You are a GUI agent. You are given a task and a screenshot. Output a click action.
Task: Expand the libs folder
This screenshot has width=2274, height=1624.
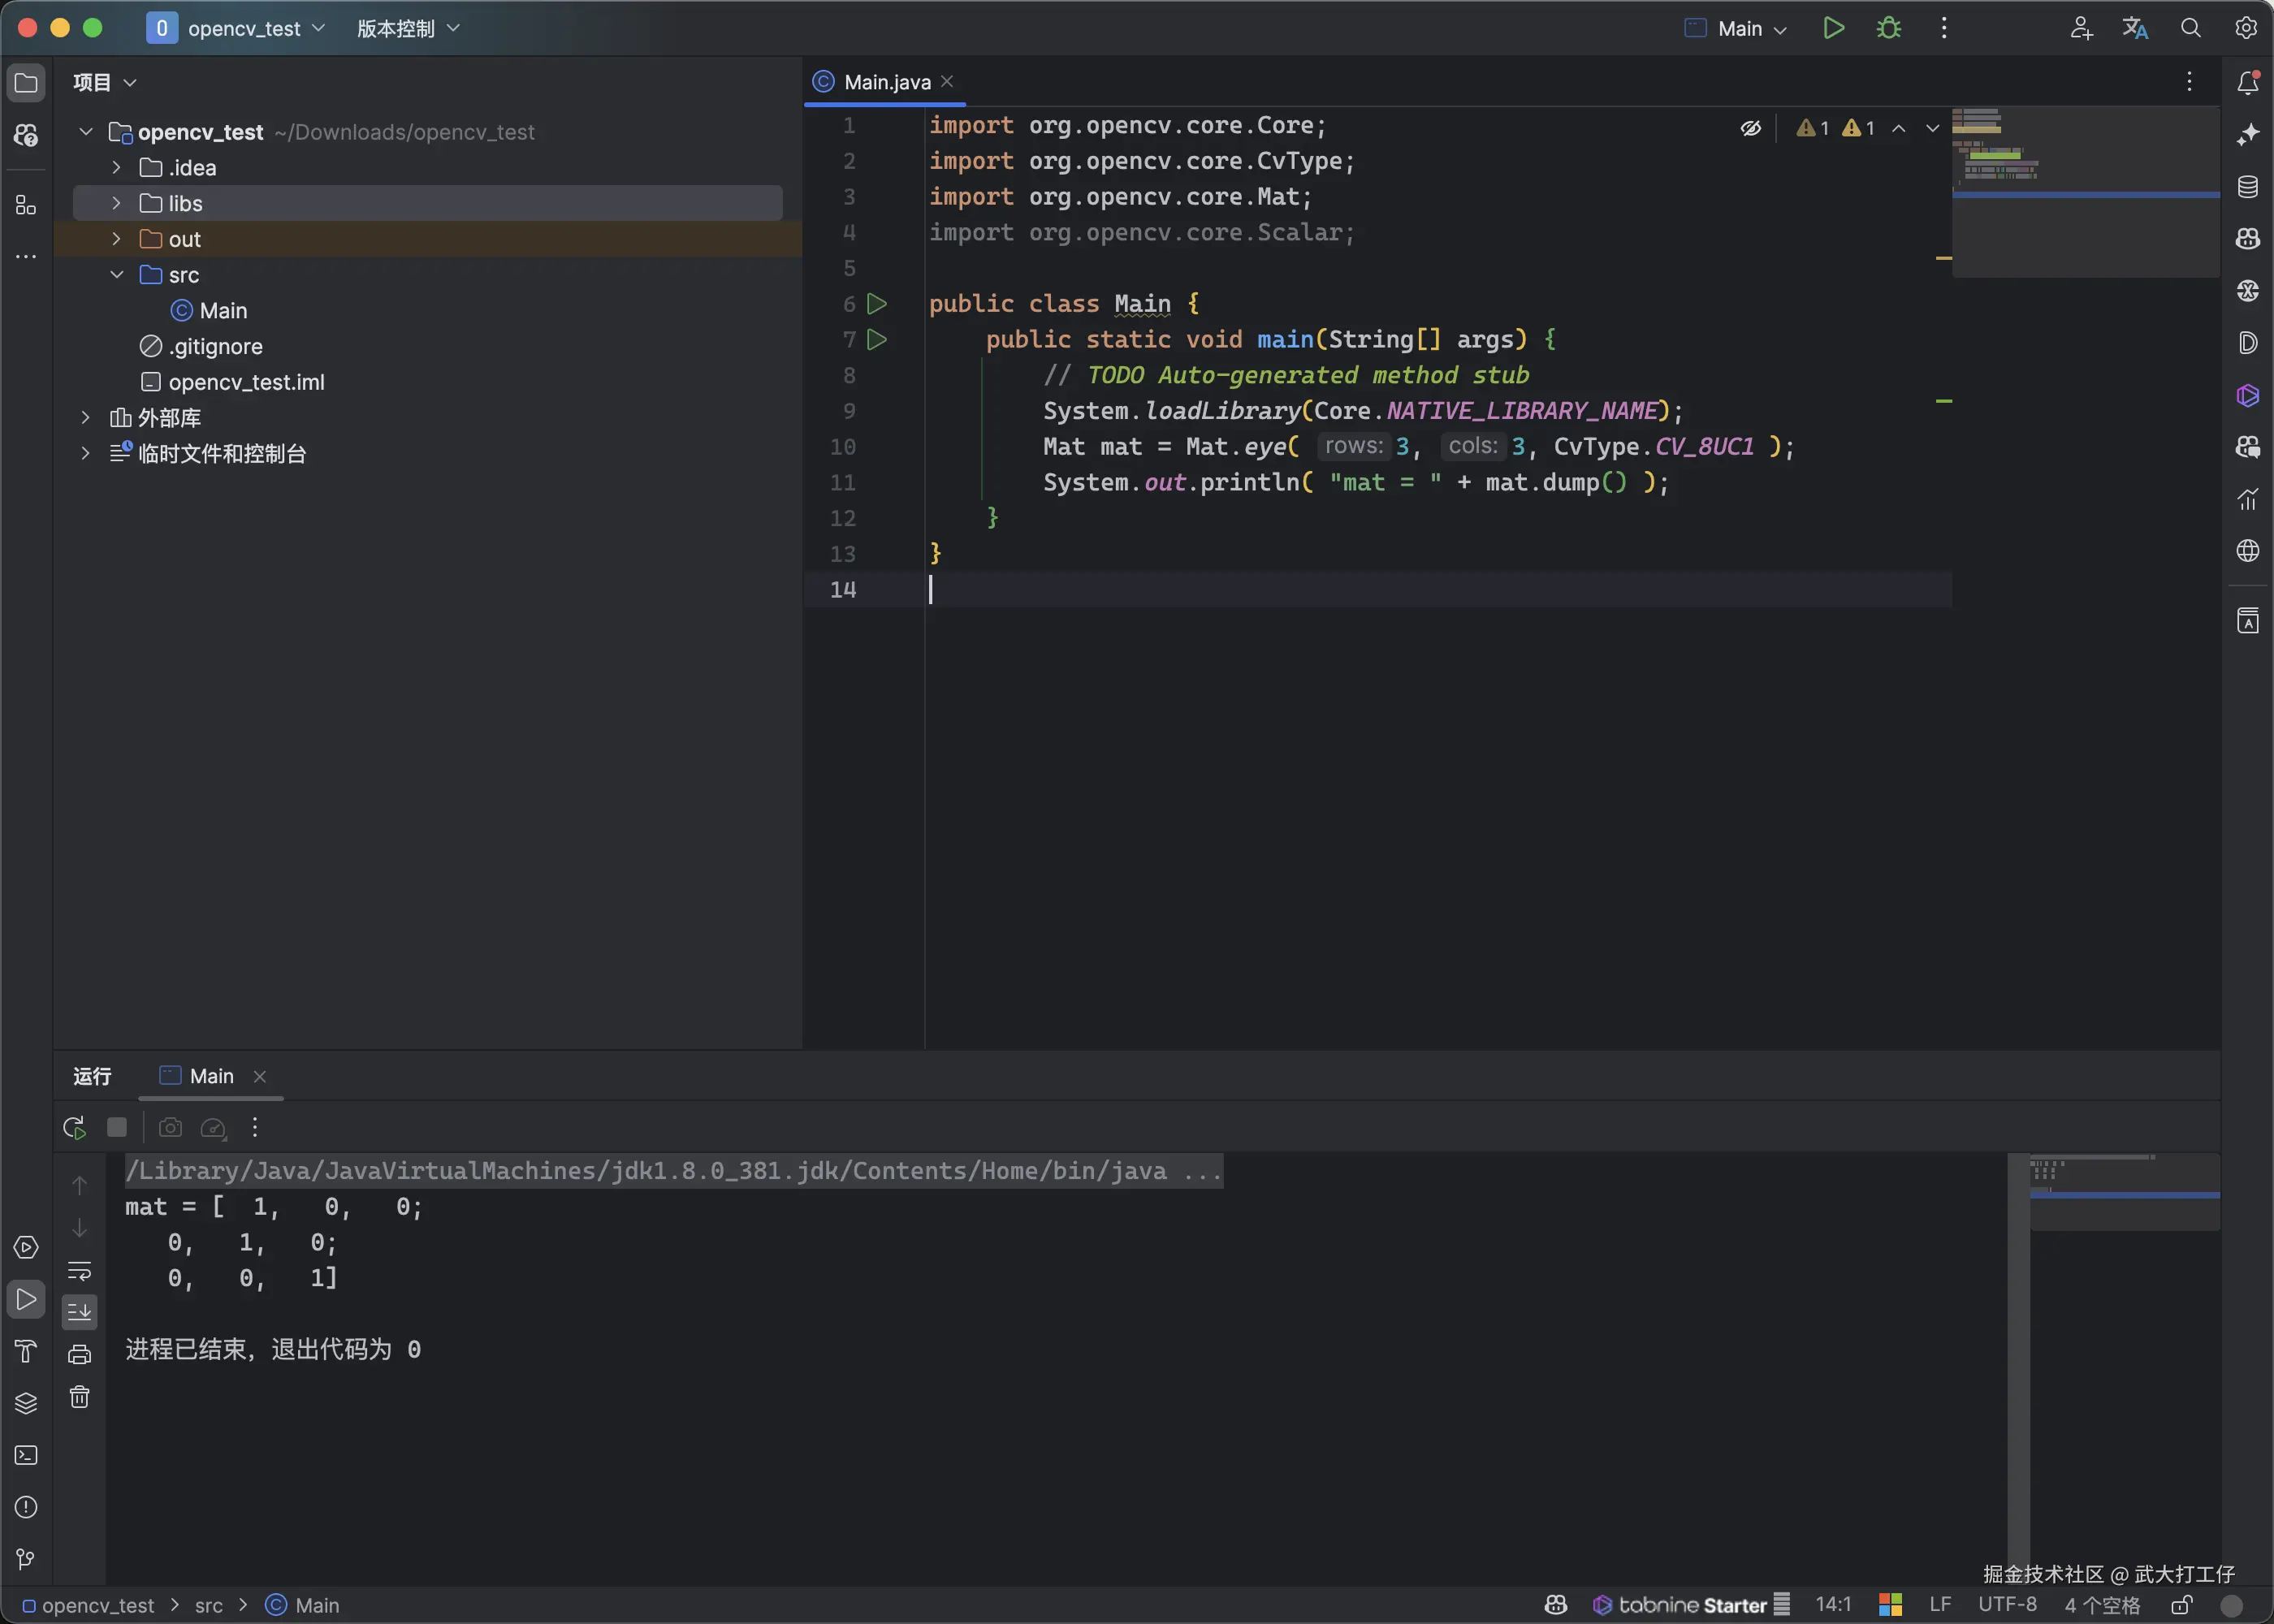tap(117, 203)
